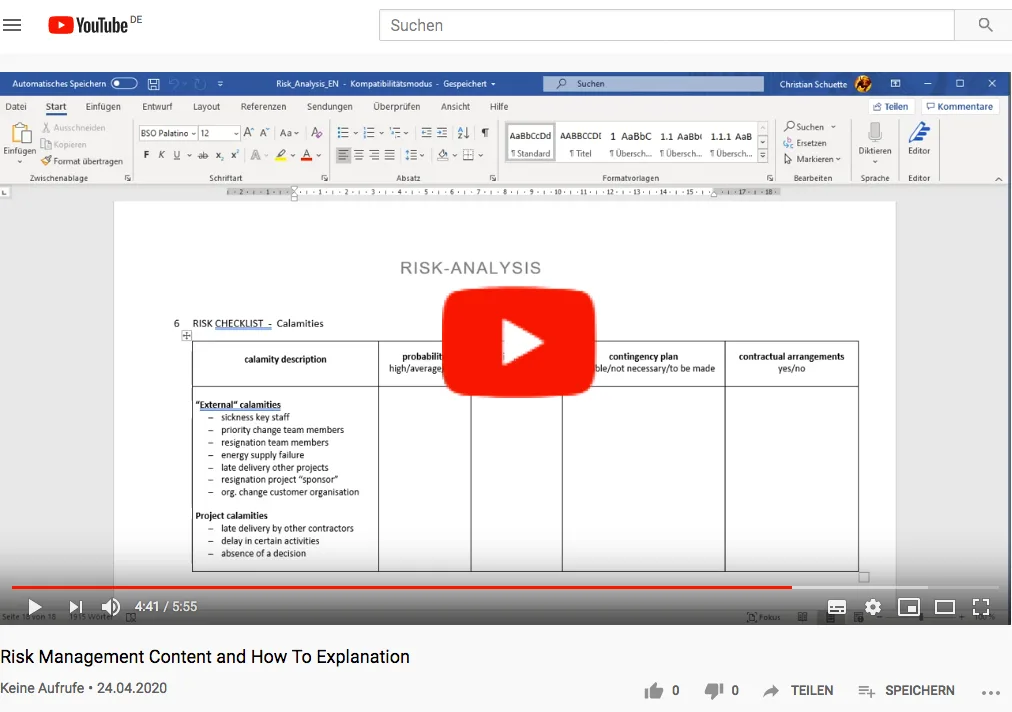The width and height of the screenshot is (1012, 712).
Task: Toggle bold F formatting
Action: pyautogui.click(x=147, y=155)
